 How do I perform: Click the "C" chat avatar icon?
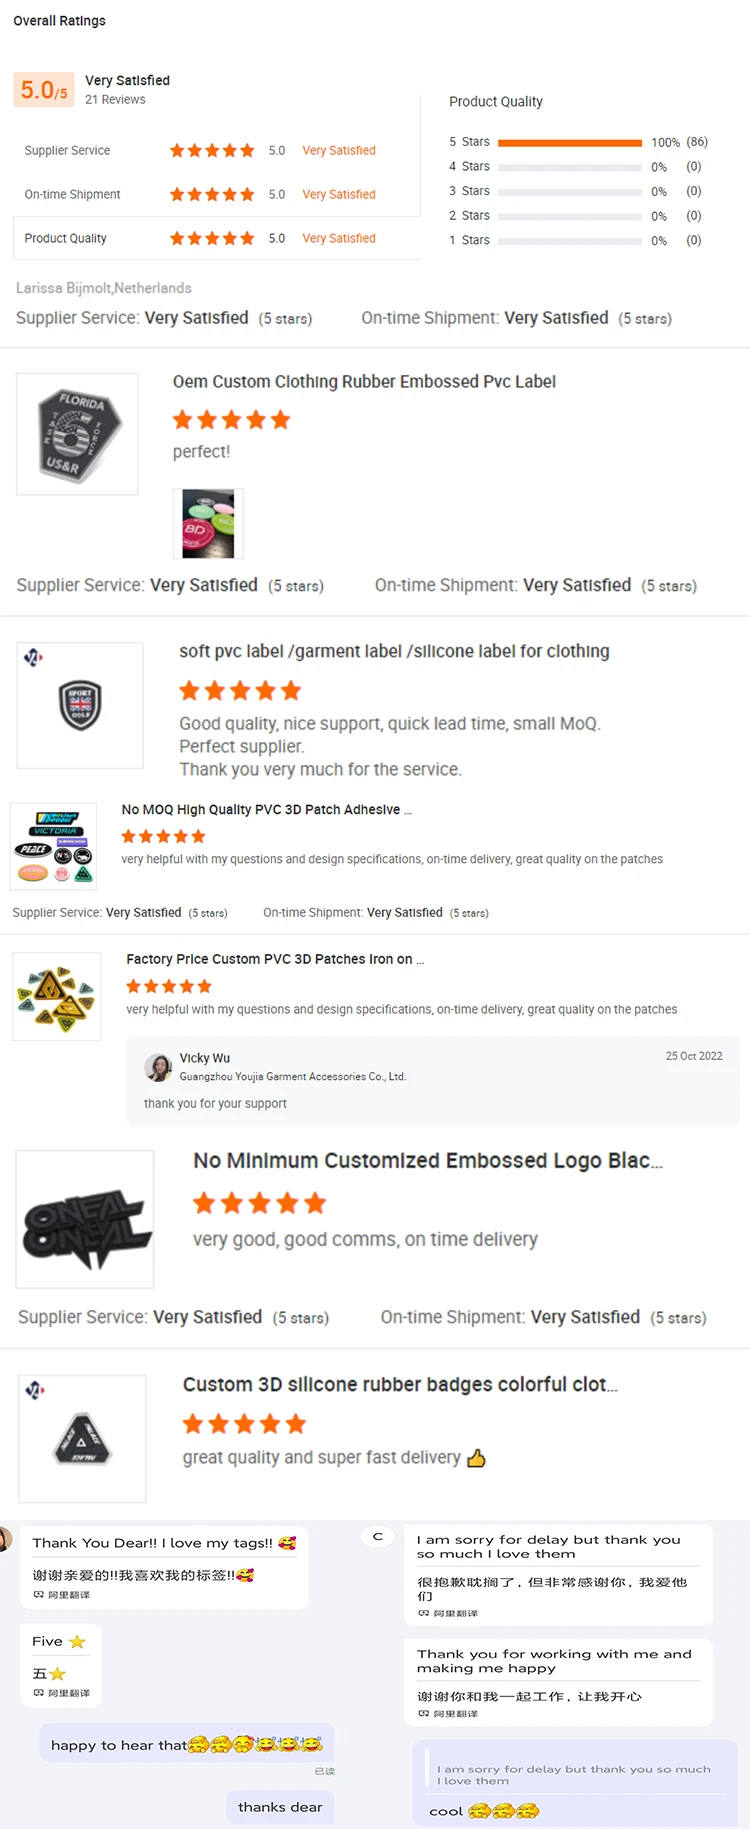click(378, 1537)
